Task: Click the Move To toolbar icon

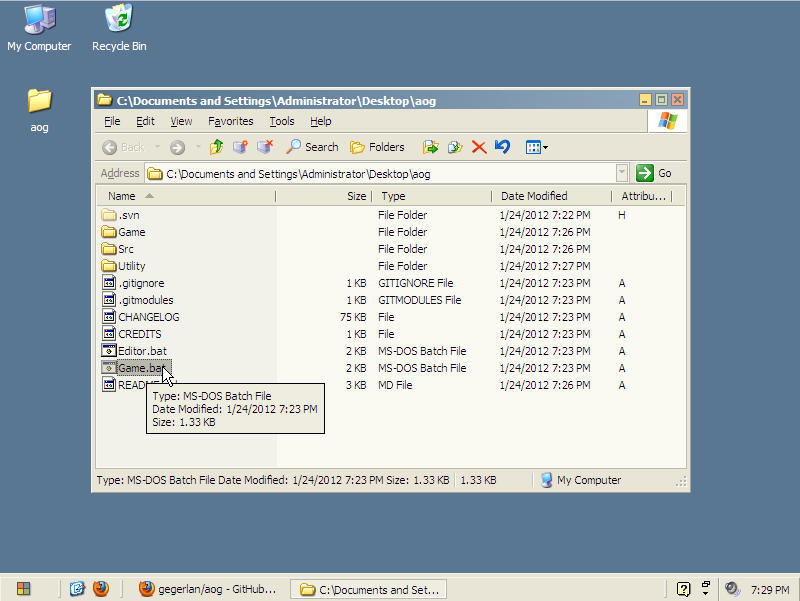Action: point(431,147)
